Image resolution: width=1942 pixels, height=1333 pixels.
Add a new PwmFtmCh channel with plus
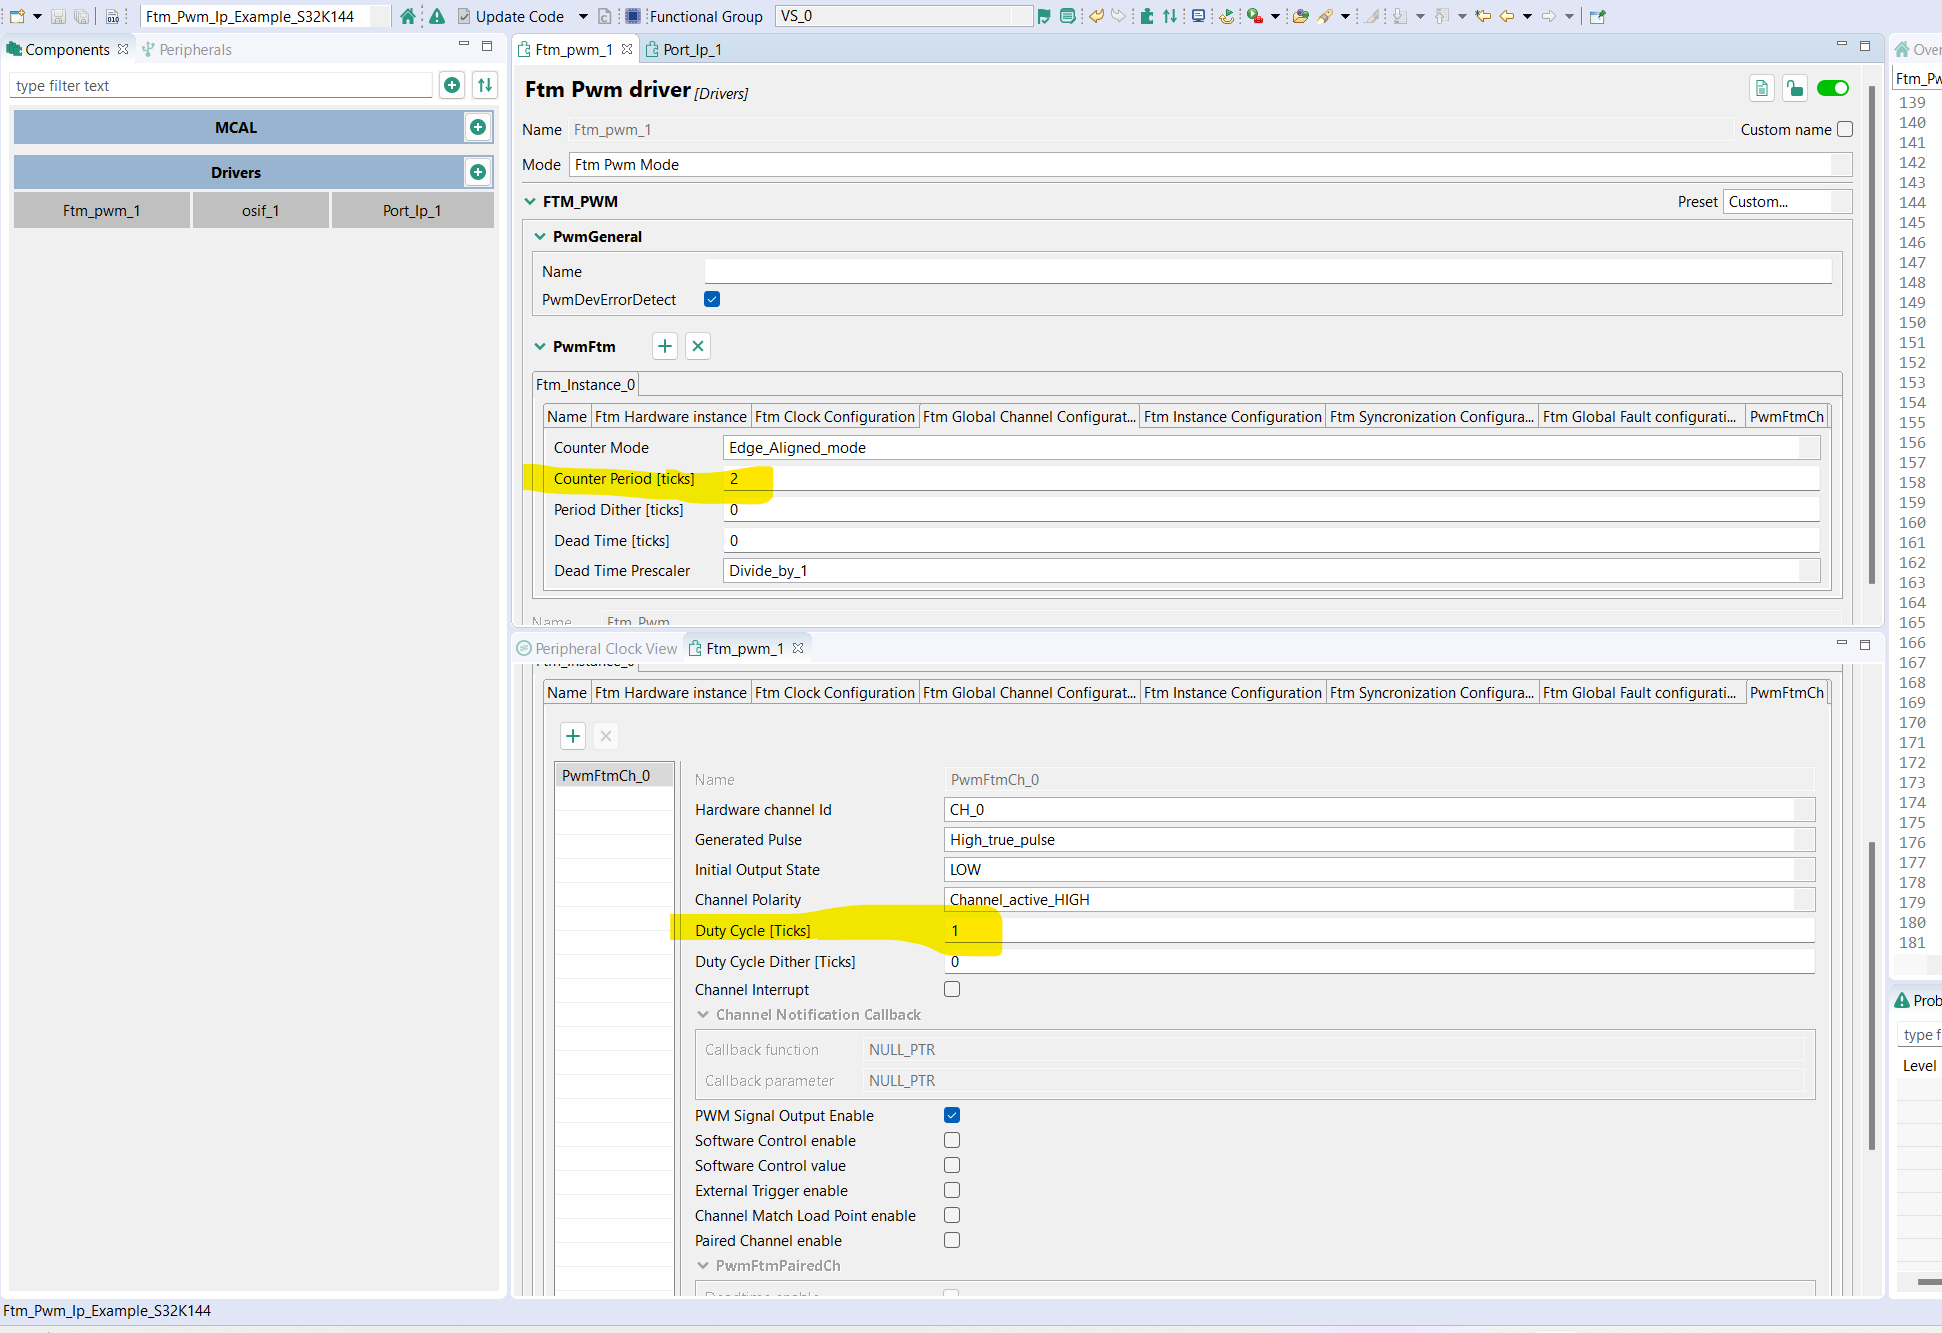(572, 736)
